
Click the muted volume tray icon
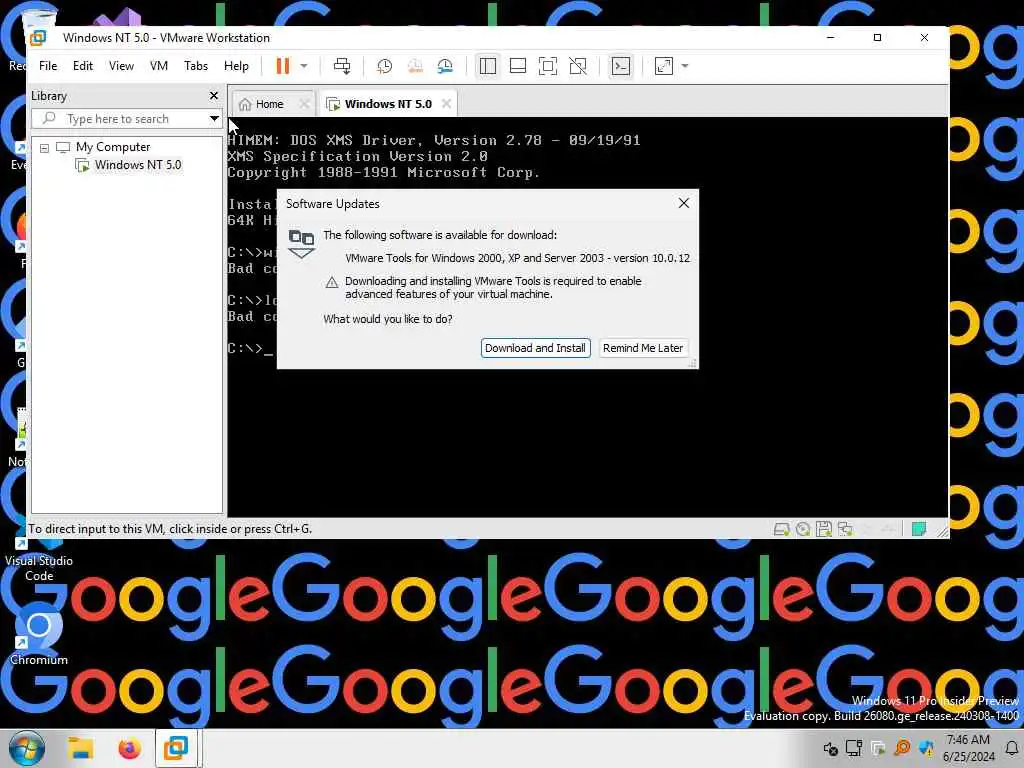pos(830,748)
